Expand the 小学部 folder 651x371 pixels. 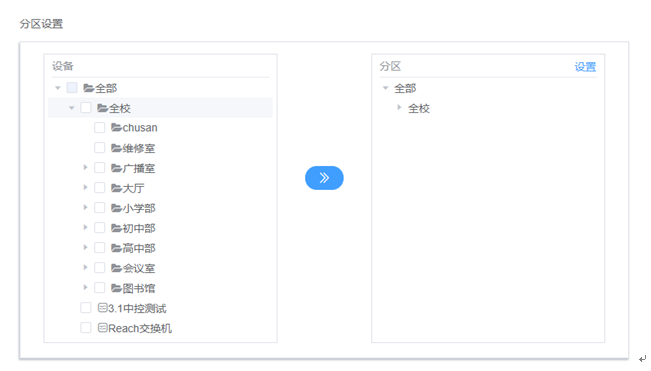pyautogui.click(x=86, y=207)
